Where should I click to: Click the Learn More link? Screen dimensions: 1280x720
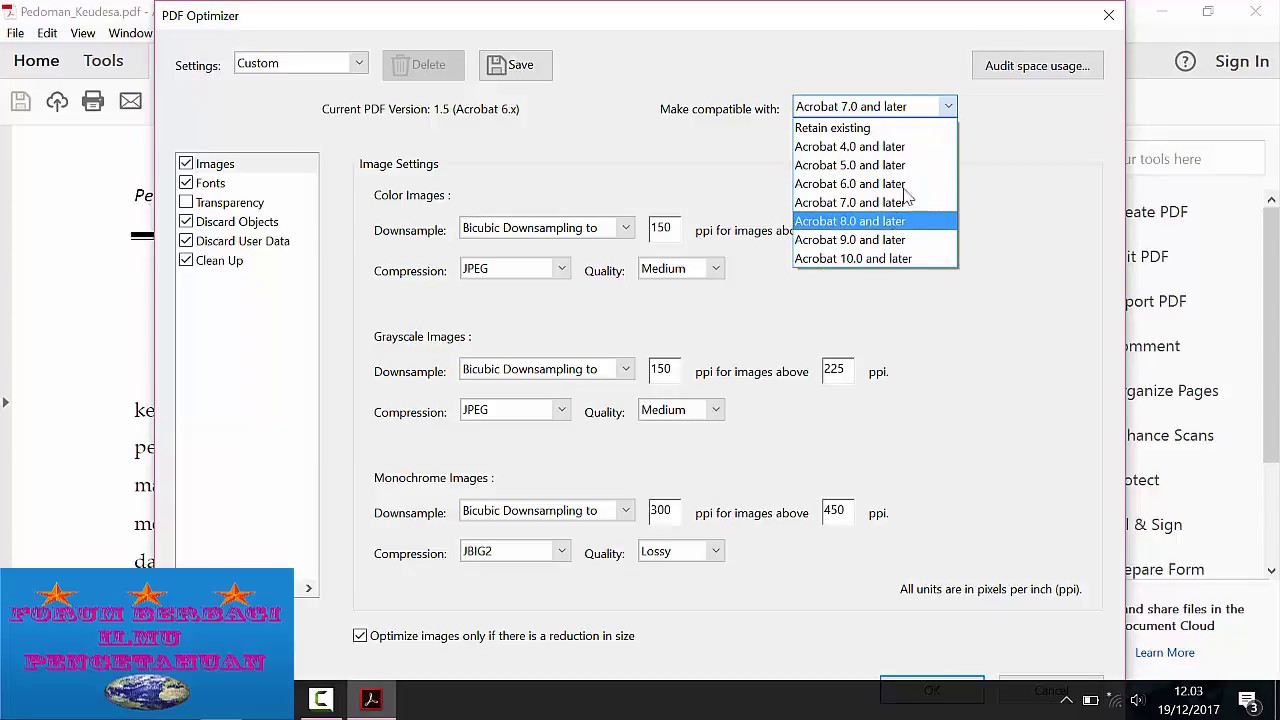[x=1165, y=652]
